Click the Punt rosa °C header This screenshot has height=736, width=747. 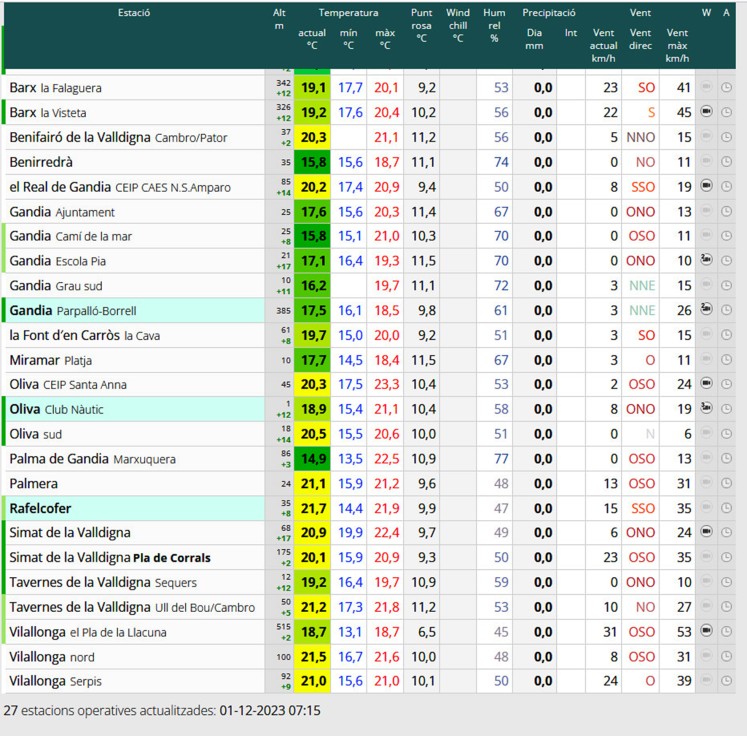[x=421, y=25]
